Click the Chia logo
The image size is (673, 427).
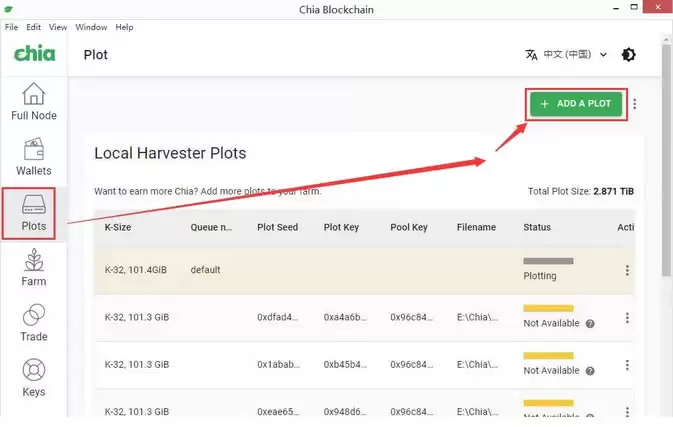pos(35,53)
